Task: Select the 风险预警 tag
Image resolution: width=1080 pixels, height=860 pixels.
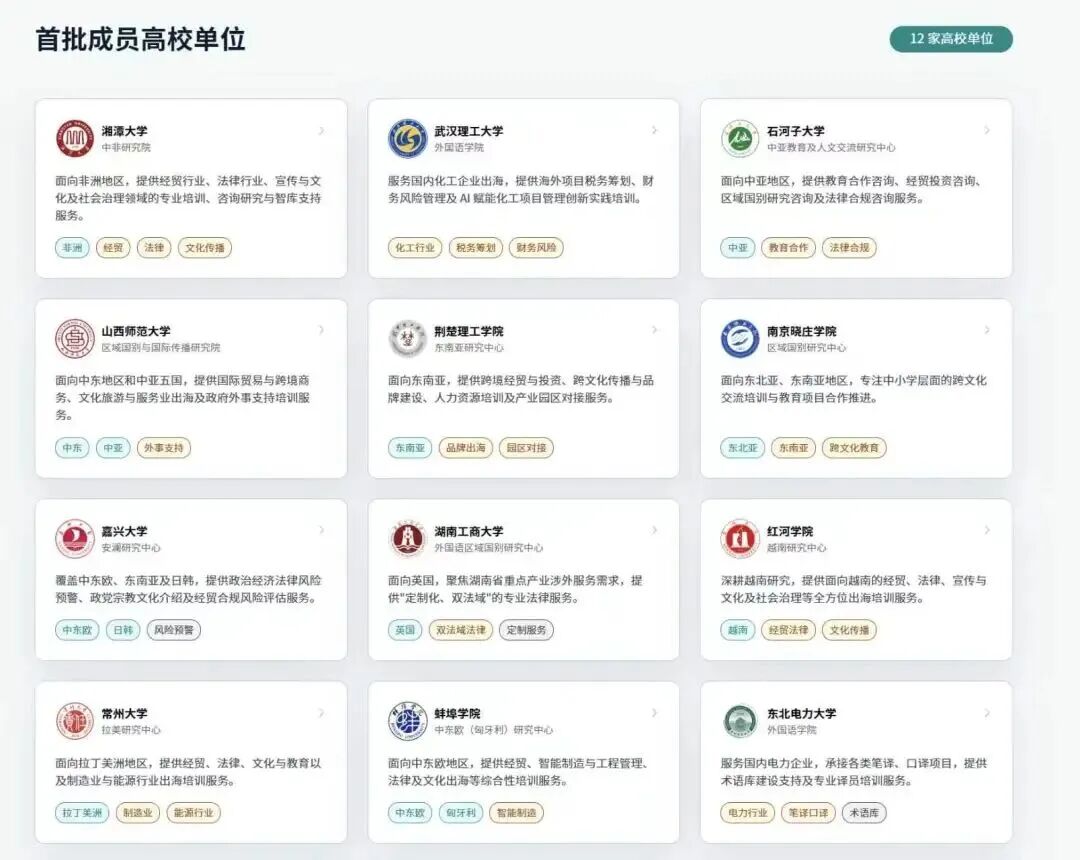Action: (174, 630)
